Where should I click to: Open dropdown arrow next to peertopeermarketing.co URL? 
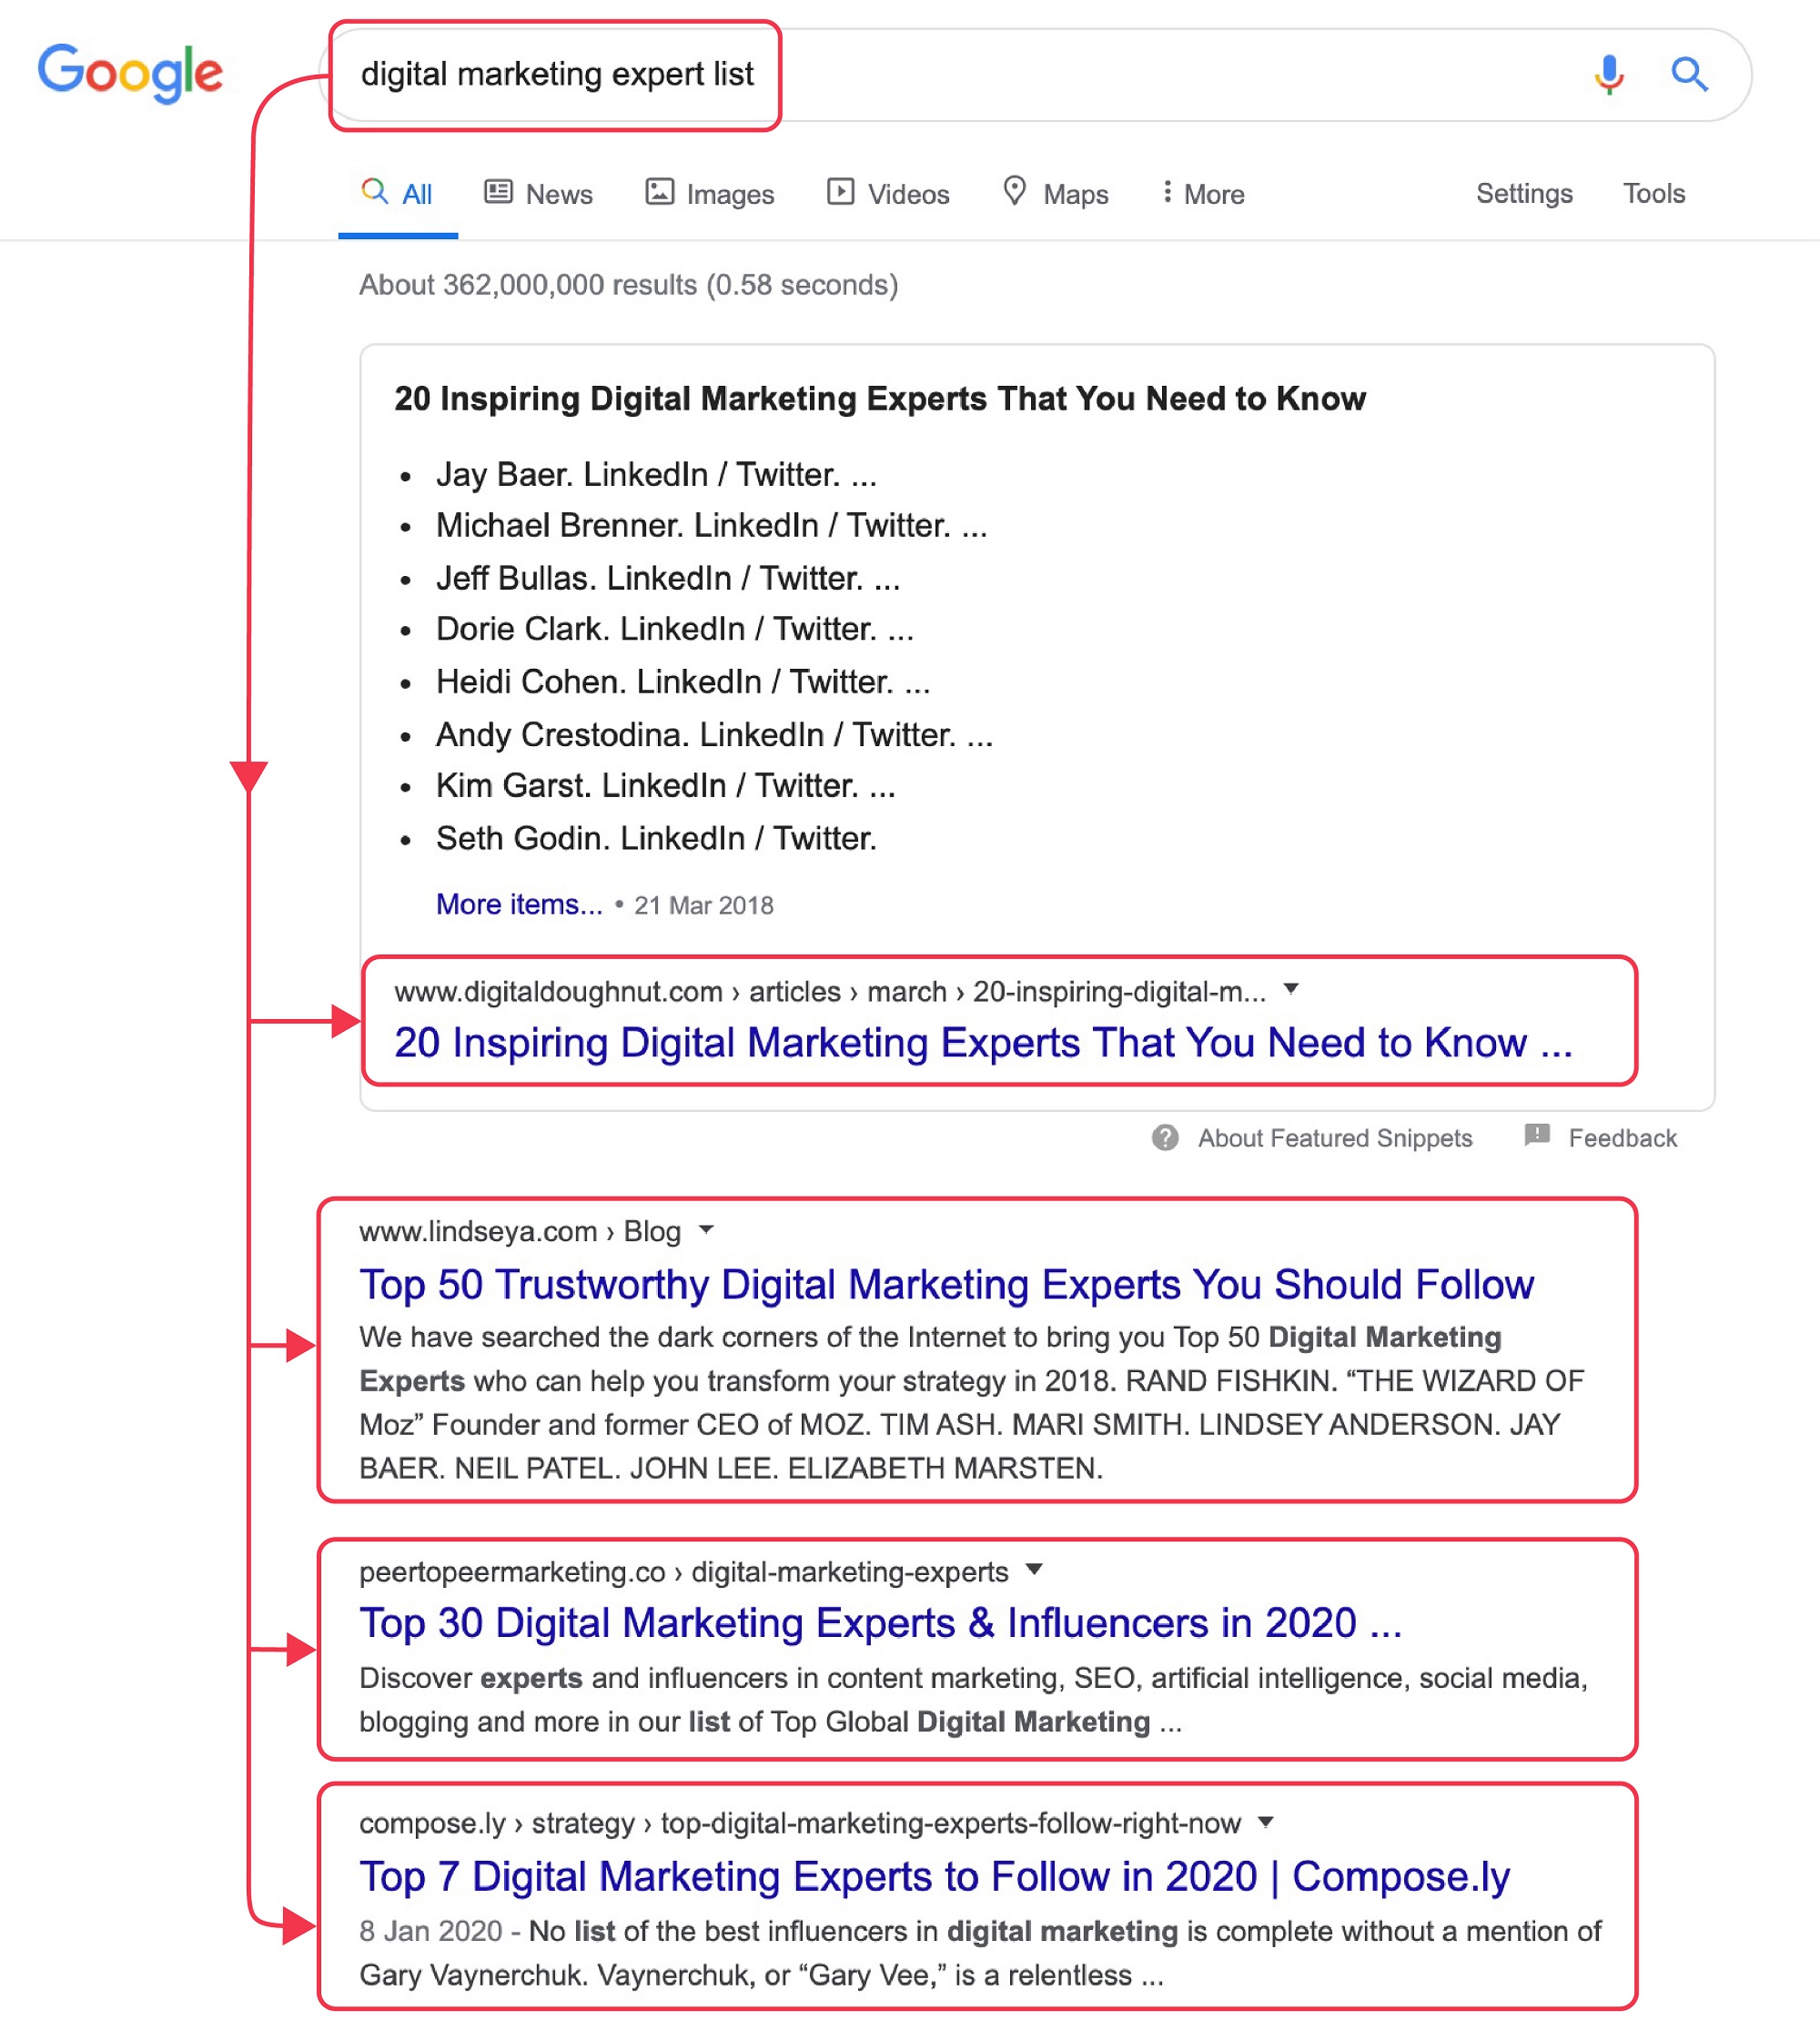[x=1034, y=1569]
